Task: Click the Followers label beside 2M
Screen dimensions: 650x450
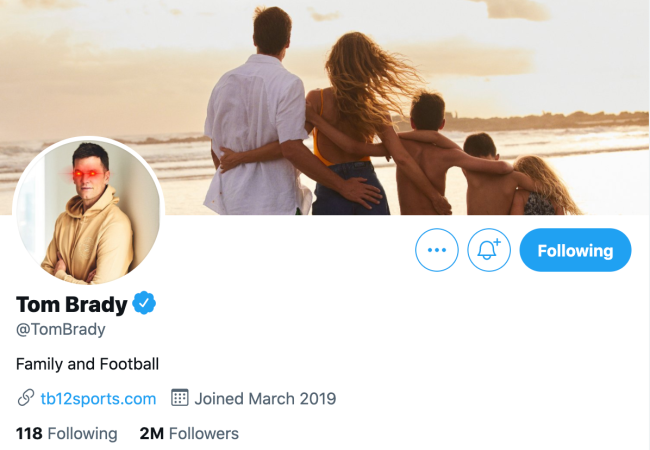Action: click(204, 433)
